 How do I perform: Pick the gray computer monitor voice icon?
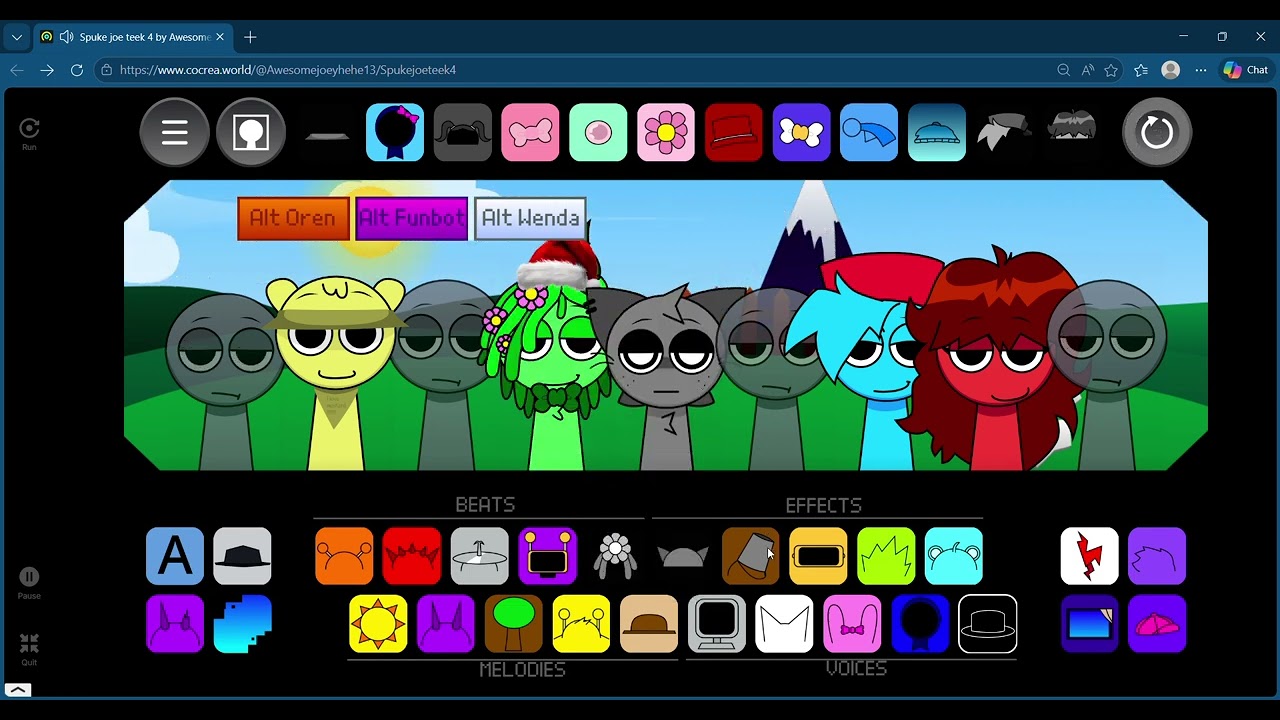click(x=717, y=624)
